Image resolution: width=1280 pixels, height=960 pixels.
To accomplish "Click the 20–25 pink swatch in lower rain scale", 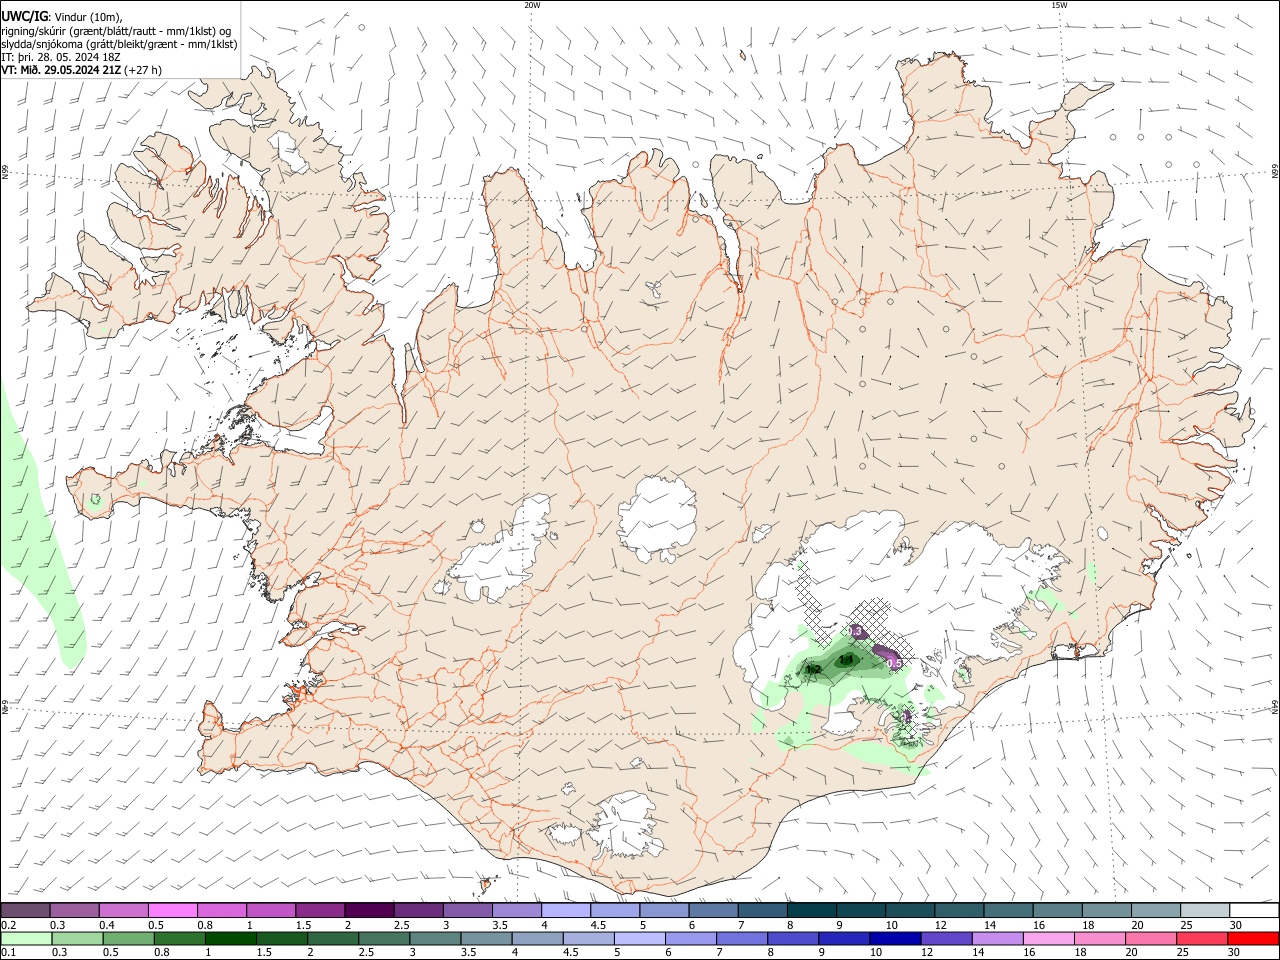I will (x=1151, y=939).
